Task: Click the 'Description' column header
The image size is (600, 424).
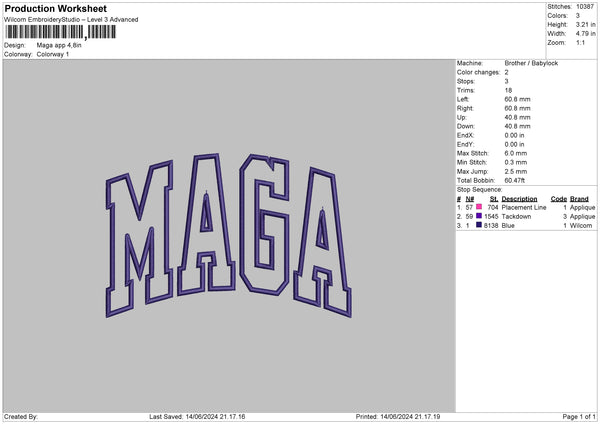Action: (x=519, y=199)
